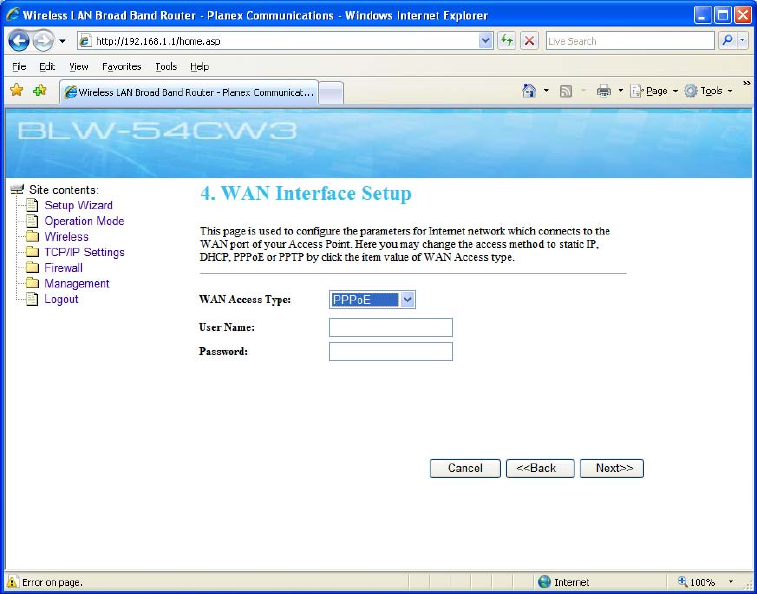The height and width of the screenshot is (594, 757).
Task: Click the Logout page icon
Action: point(32,299)
